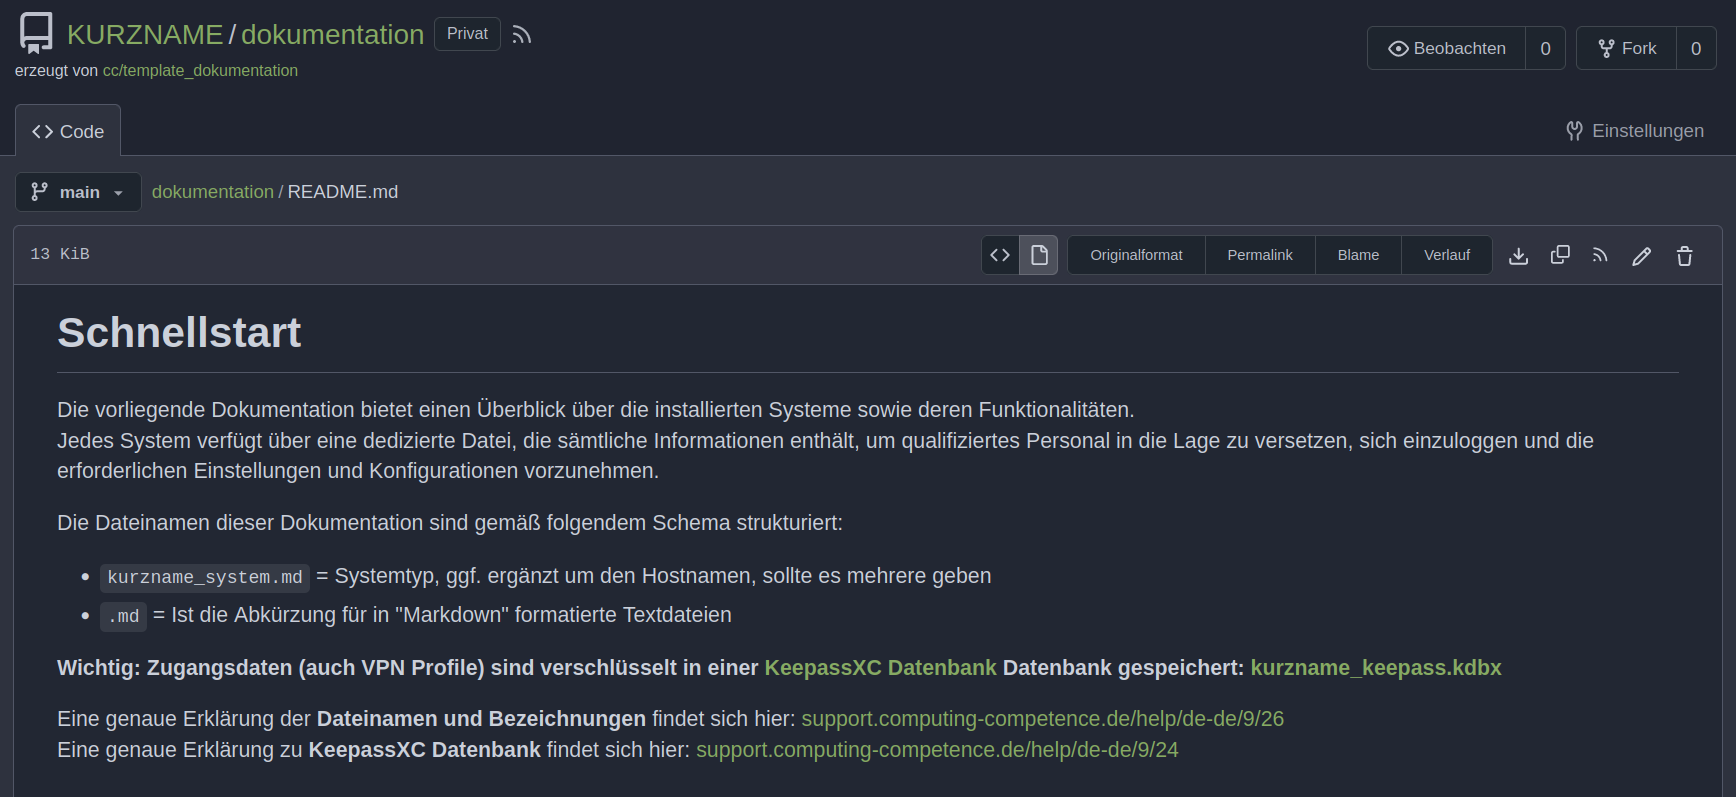Switch to source code view
The width and height of the screenshot is (1736, 797).
1000,255
